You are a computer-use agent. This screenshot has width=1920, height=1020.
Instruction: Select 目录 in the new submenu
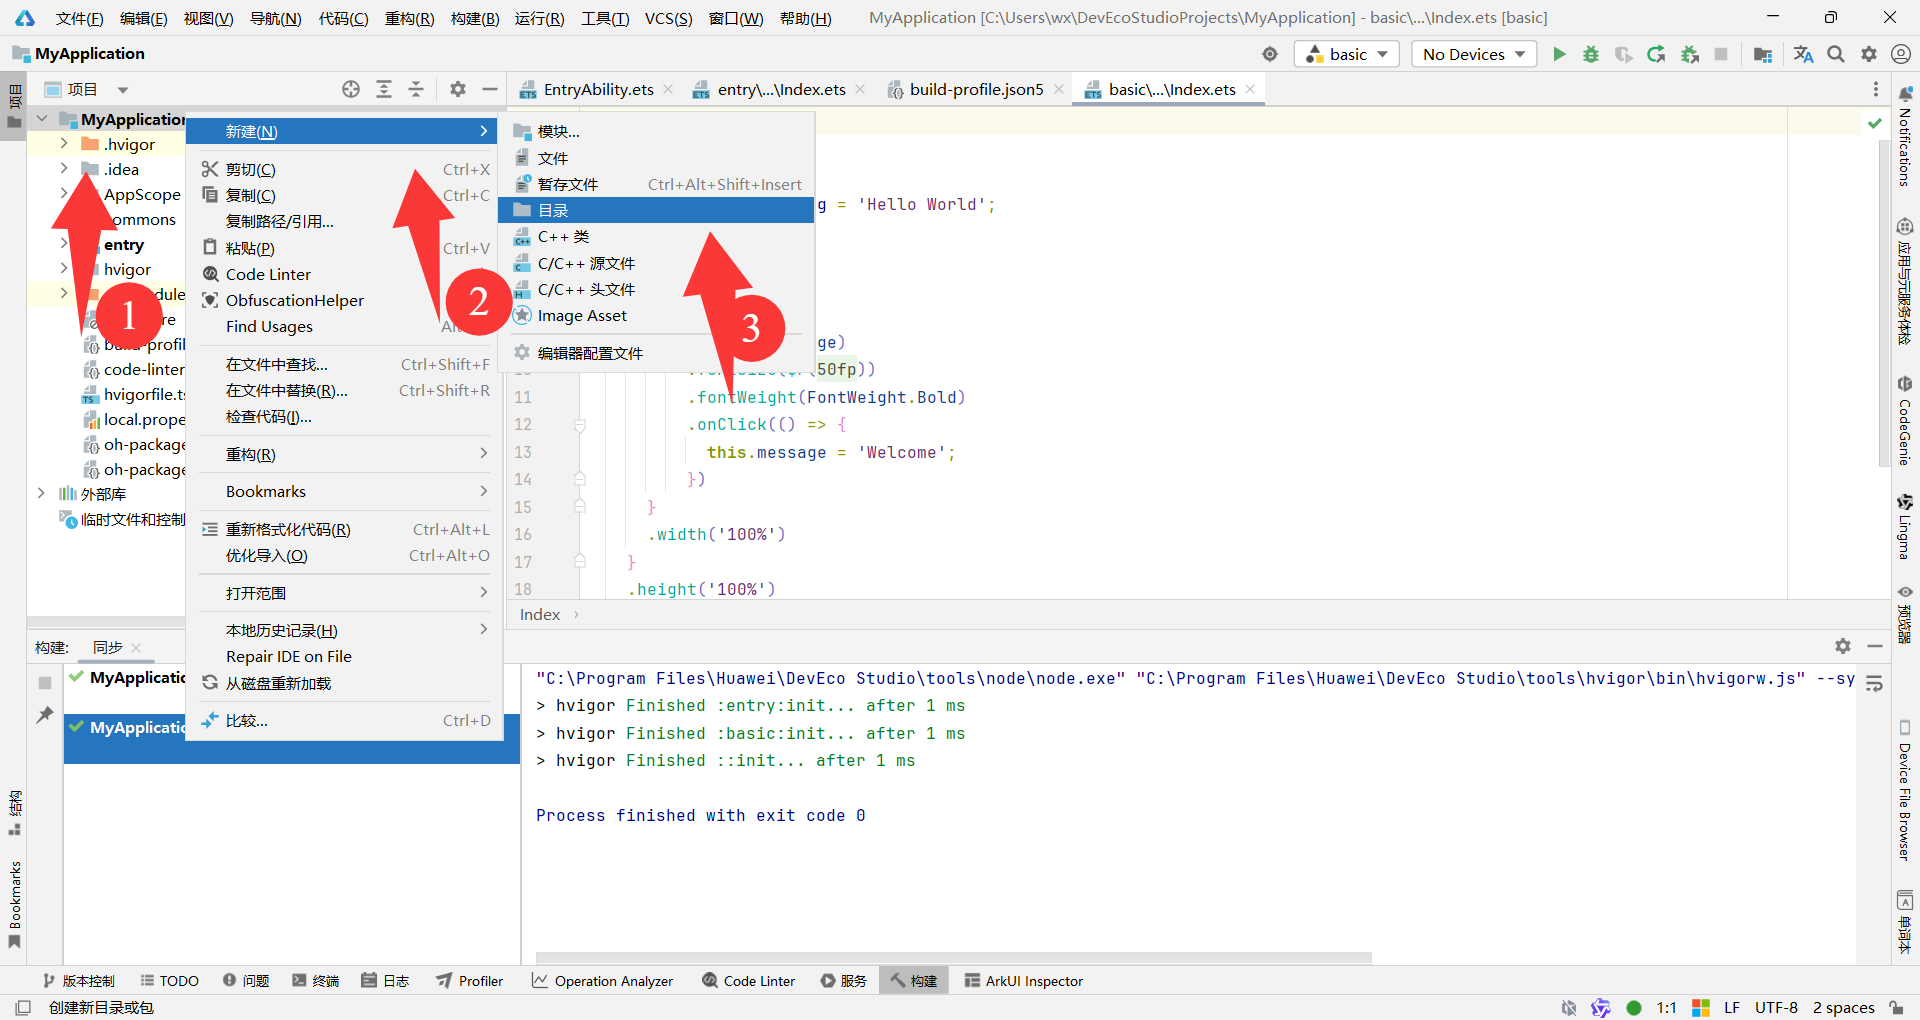click(656, 210)
